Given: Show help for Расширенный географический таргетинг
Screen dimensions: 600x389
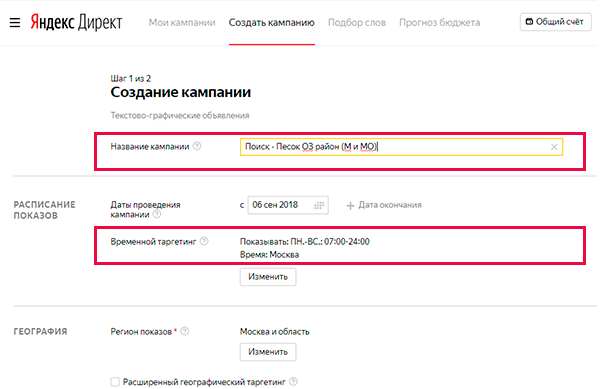Looking at the screenshot, I should (293, 381).
